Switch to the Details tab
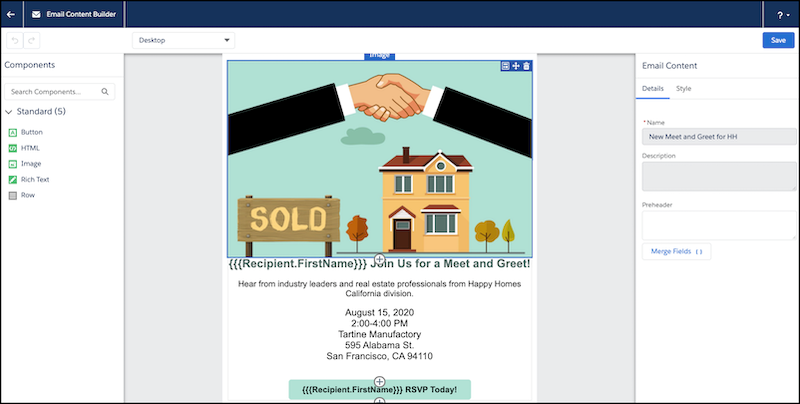Image resolution: width=800 pixels, height=404 pixels. (x=652, y=89)
